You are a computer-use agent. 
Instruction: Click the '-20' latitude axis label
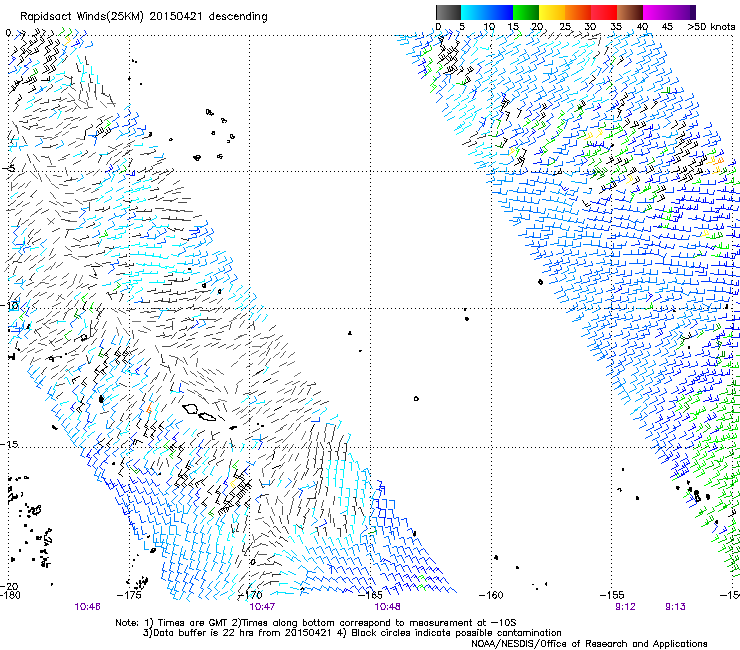10,587
